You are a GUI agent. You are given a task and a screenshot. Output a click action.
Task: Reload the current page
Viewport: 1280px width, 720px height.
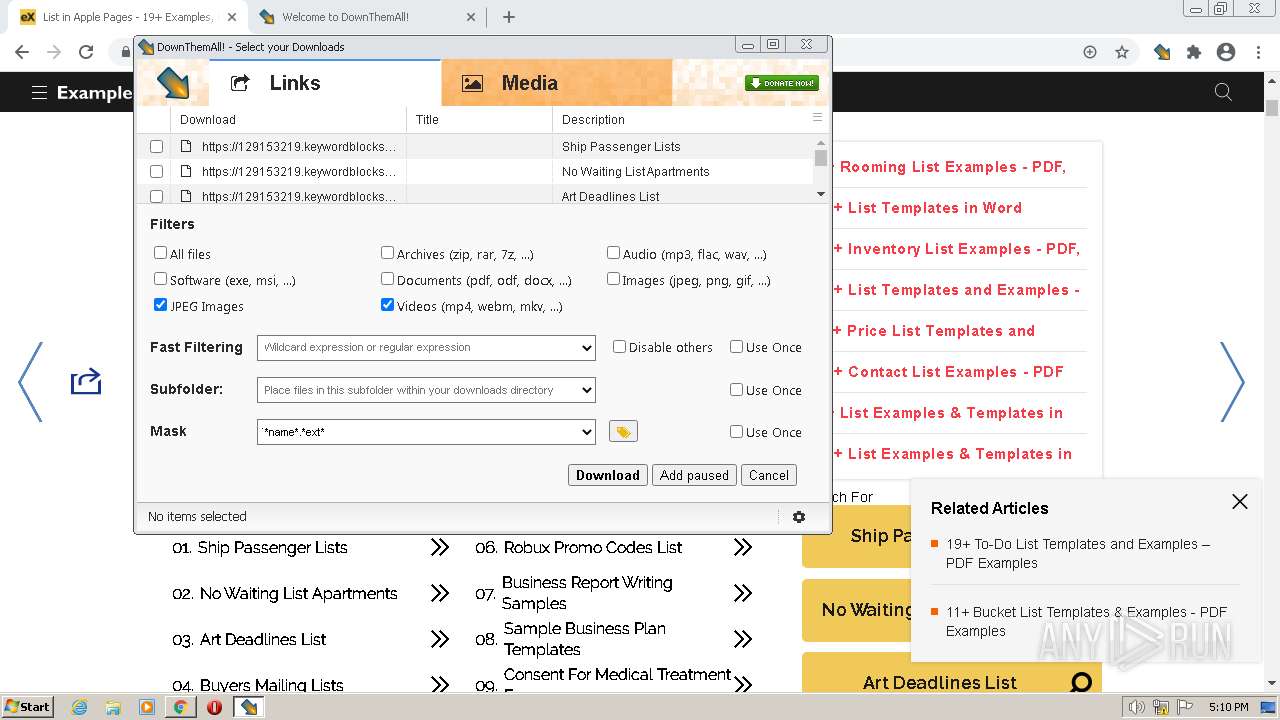86,52
